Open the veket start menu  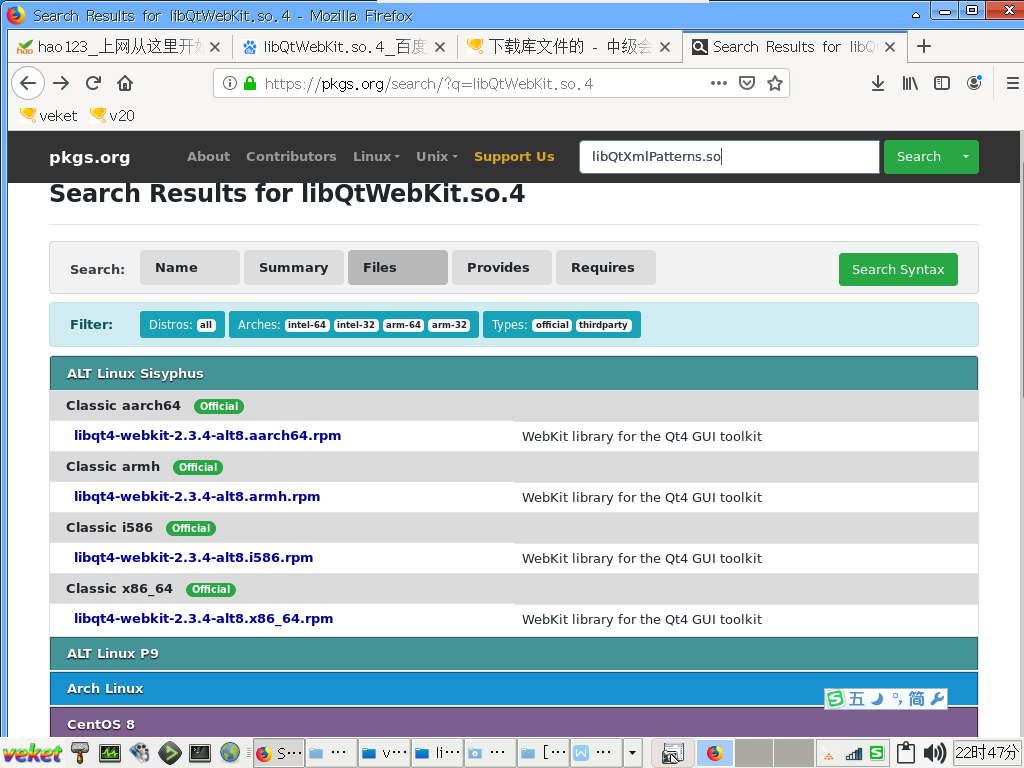31,753
